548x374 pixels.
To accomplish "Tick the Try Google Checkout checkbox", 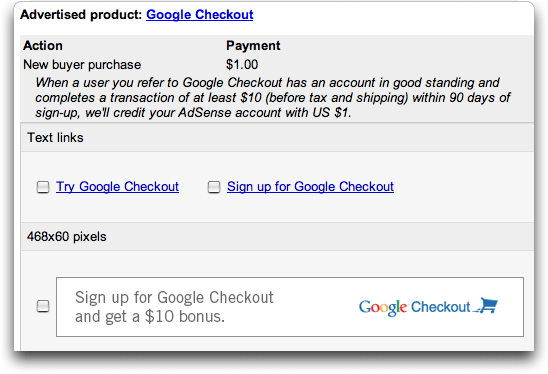I will coord(43,187).
